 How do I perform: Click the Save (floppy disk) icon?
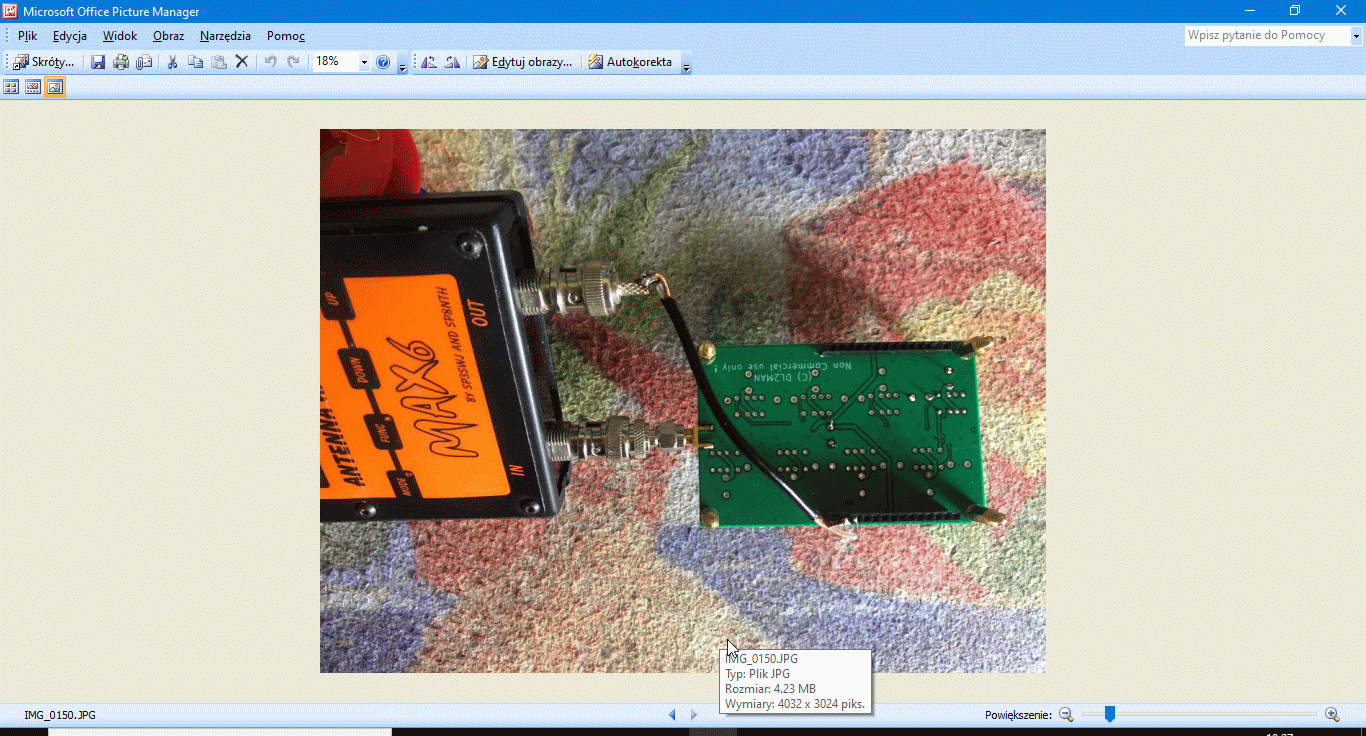[x=98, y=62]
